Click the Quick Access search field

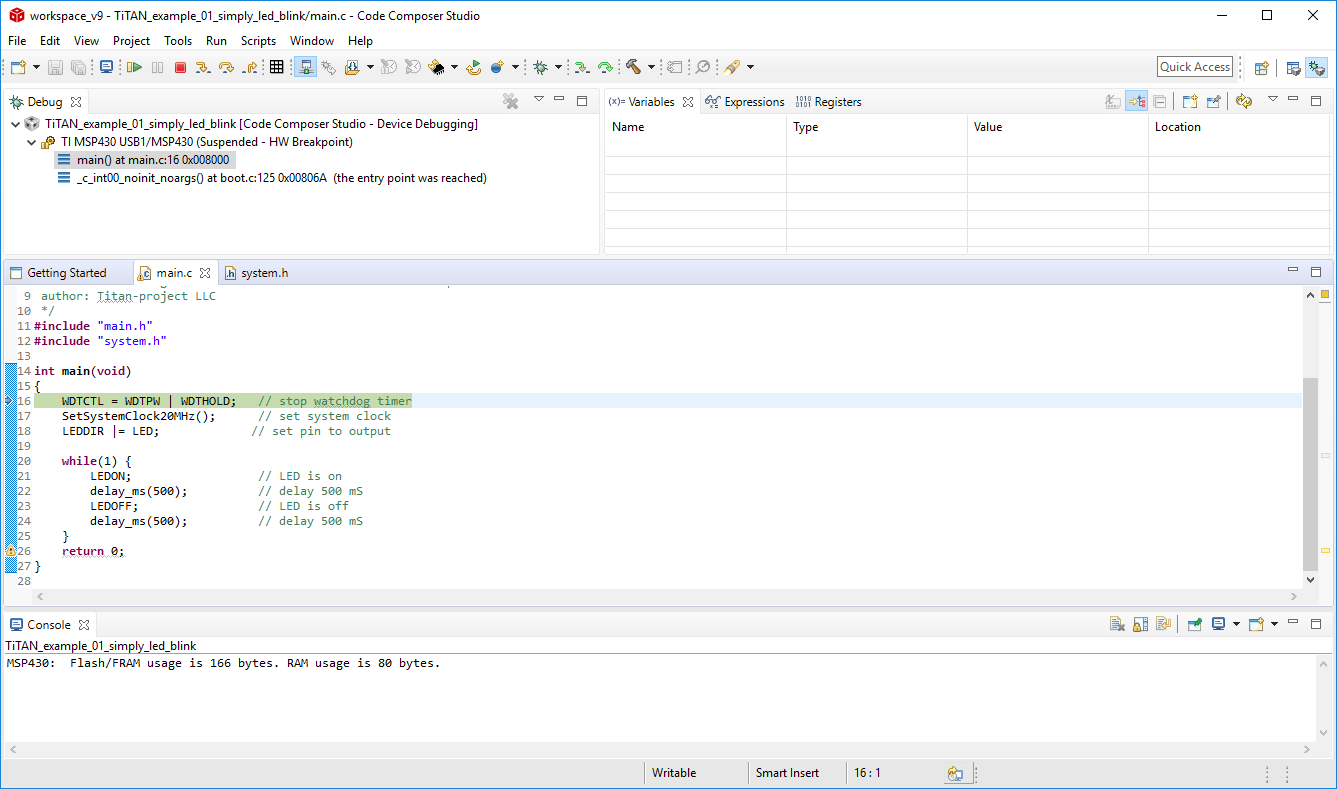coord(1195,67)
